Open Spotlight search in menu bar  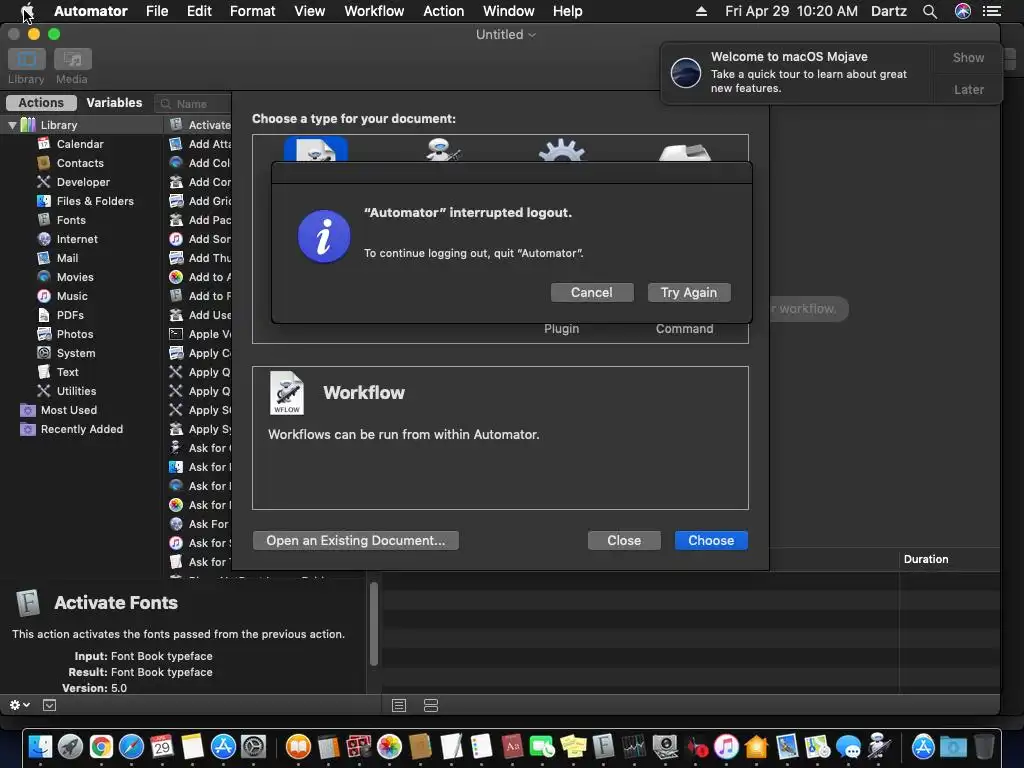[x=930, y=11]
